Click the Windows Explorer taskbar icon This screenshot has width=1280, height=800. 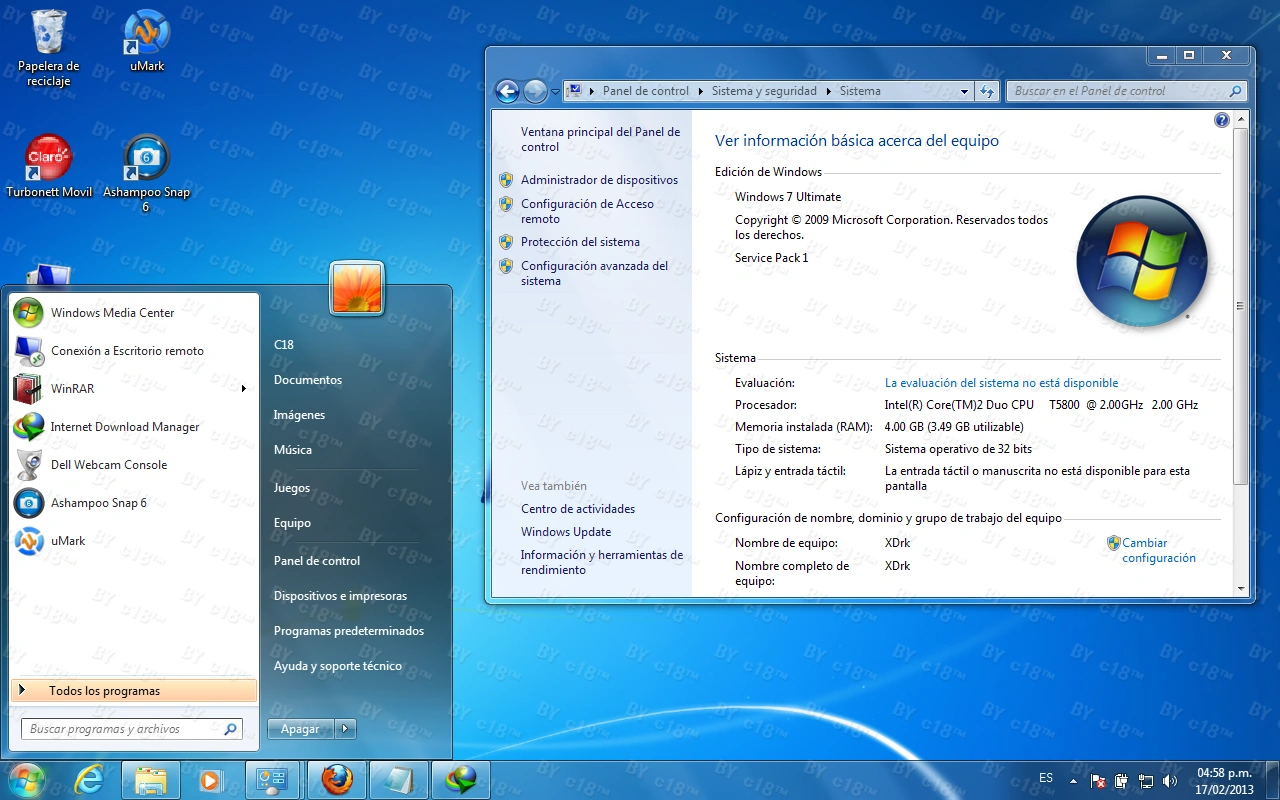coord(151,779)
